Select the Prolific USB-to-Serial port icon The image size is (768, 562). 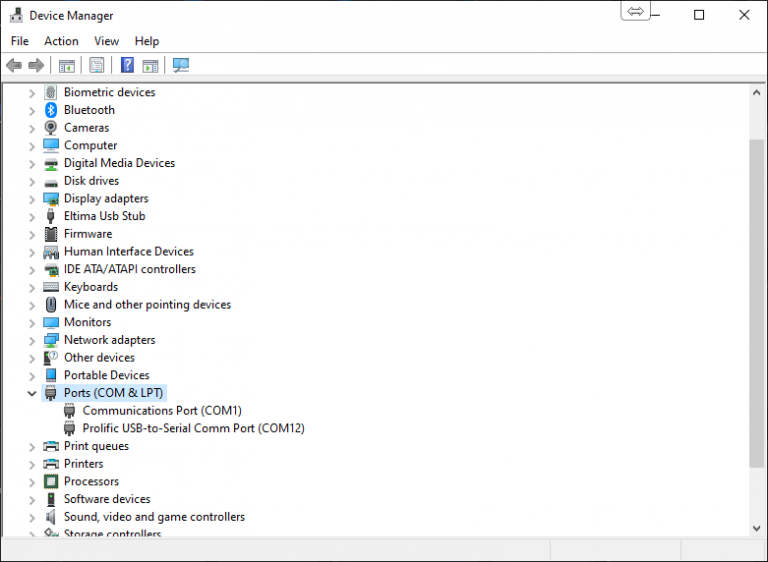(x=70, y=428)
